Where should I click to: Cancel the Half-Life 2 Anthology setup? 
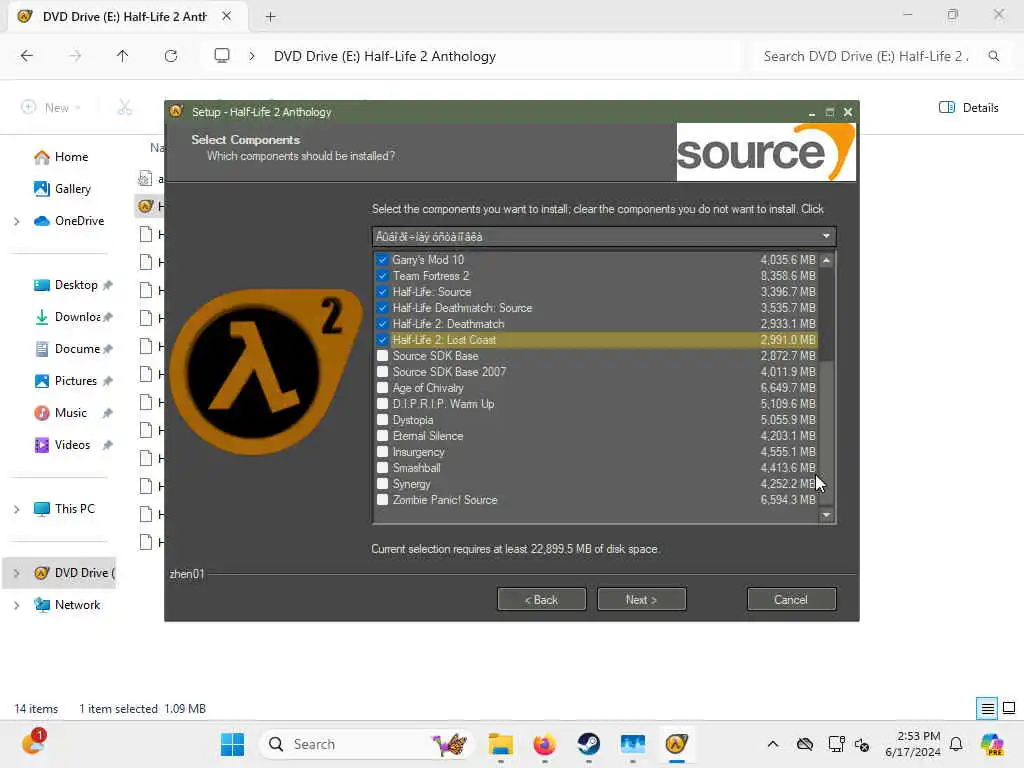click(791, 600)
